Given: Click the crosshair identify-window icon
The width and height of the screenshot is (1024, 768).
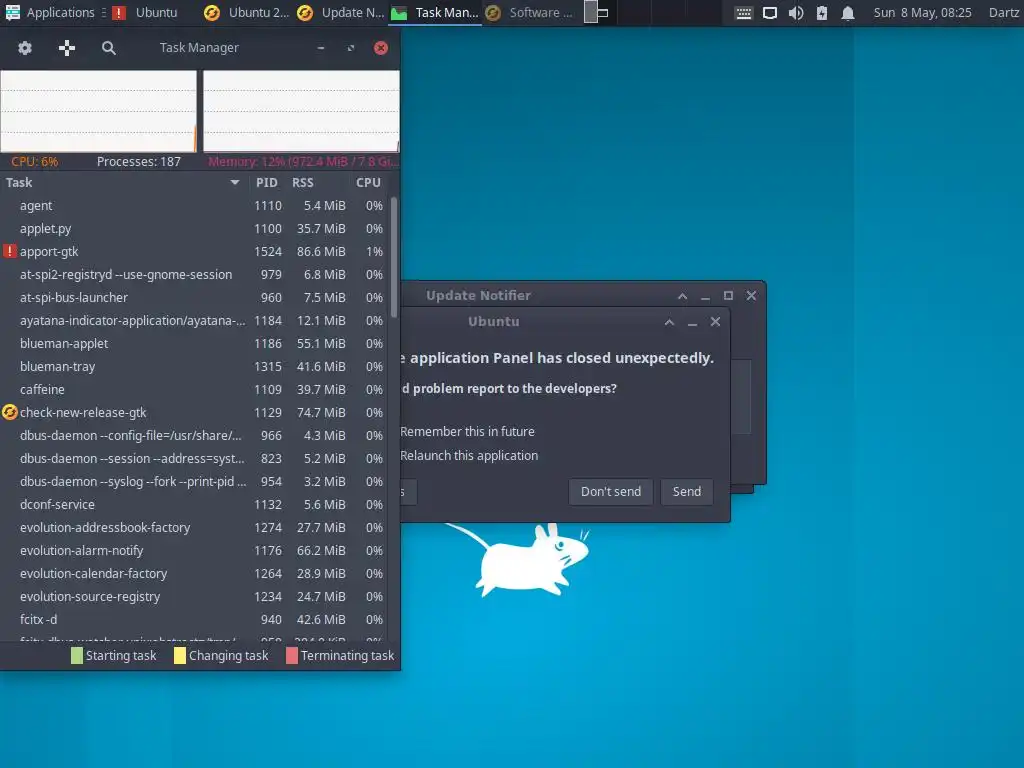Looking at the screenshot, I should pos(67,48).
